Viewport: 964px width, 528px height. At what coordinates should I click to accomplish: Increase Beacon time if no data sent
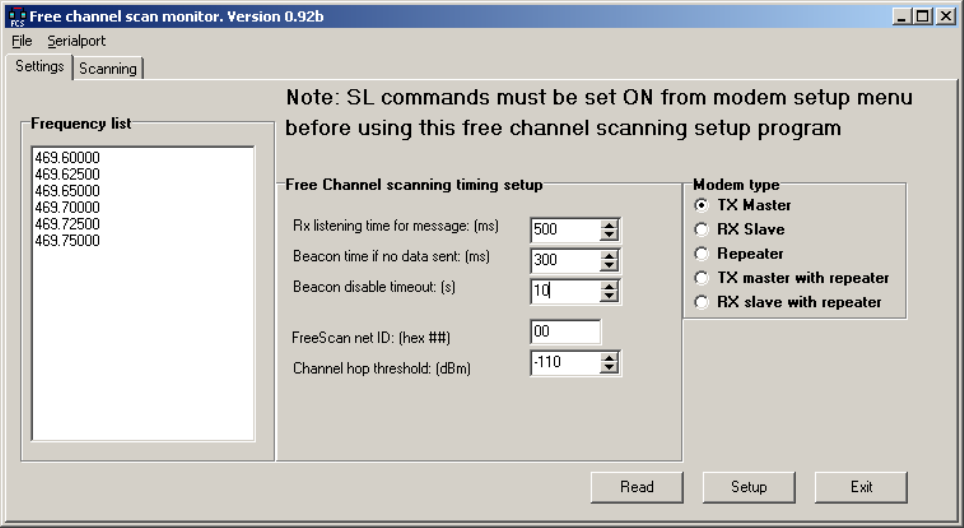point(609,256)
